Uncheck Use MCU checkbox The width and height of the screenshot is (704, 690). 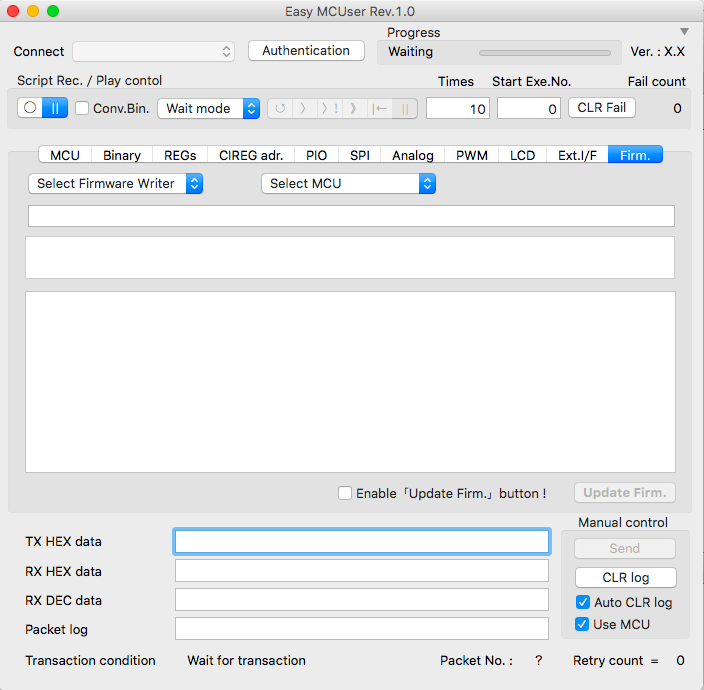[x=582, y=624]
